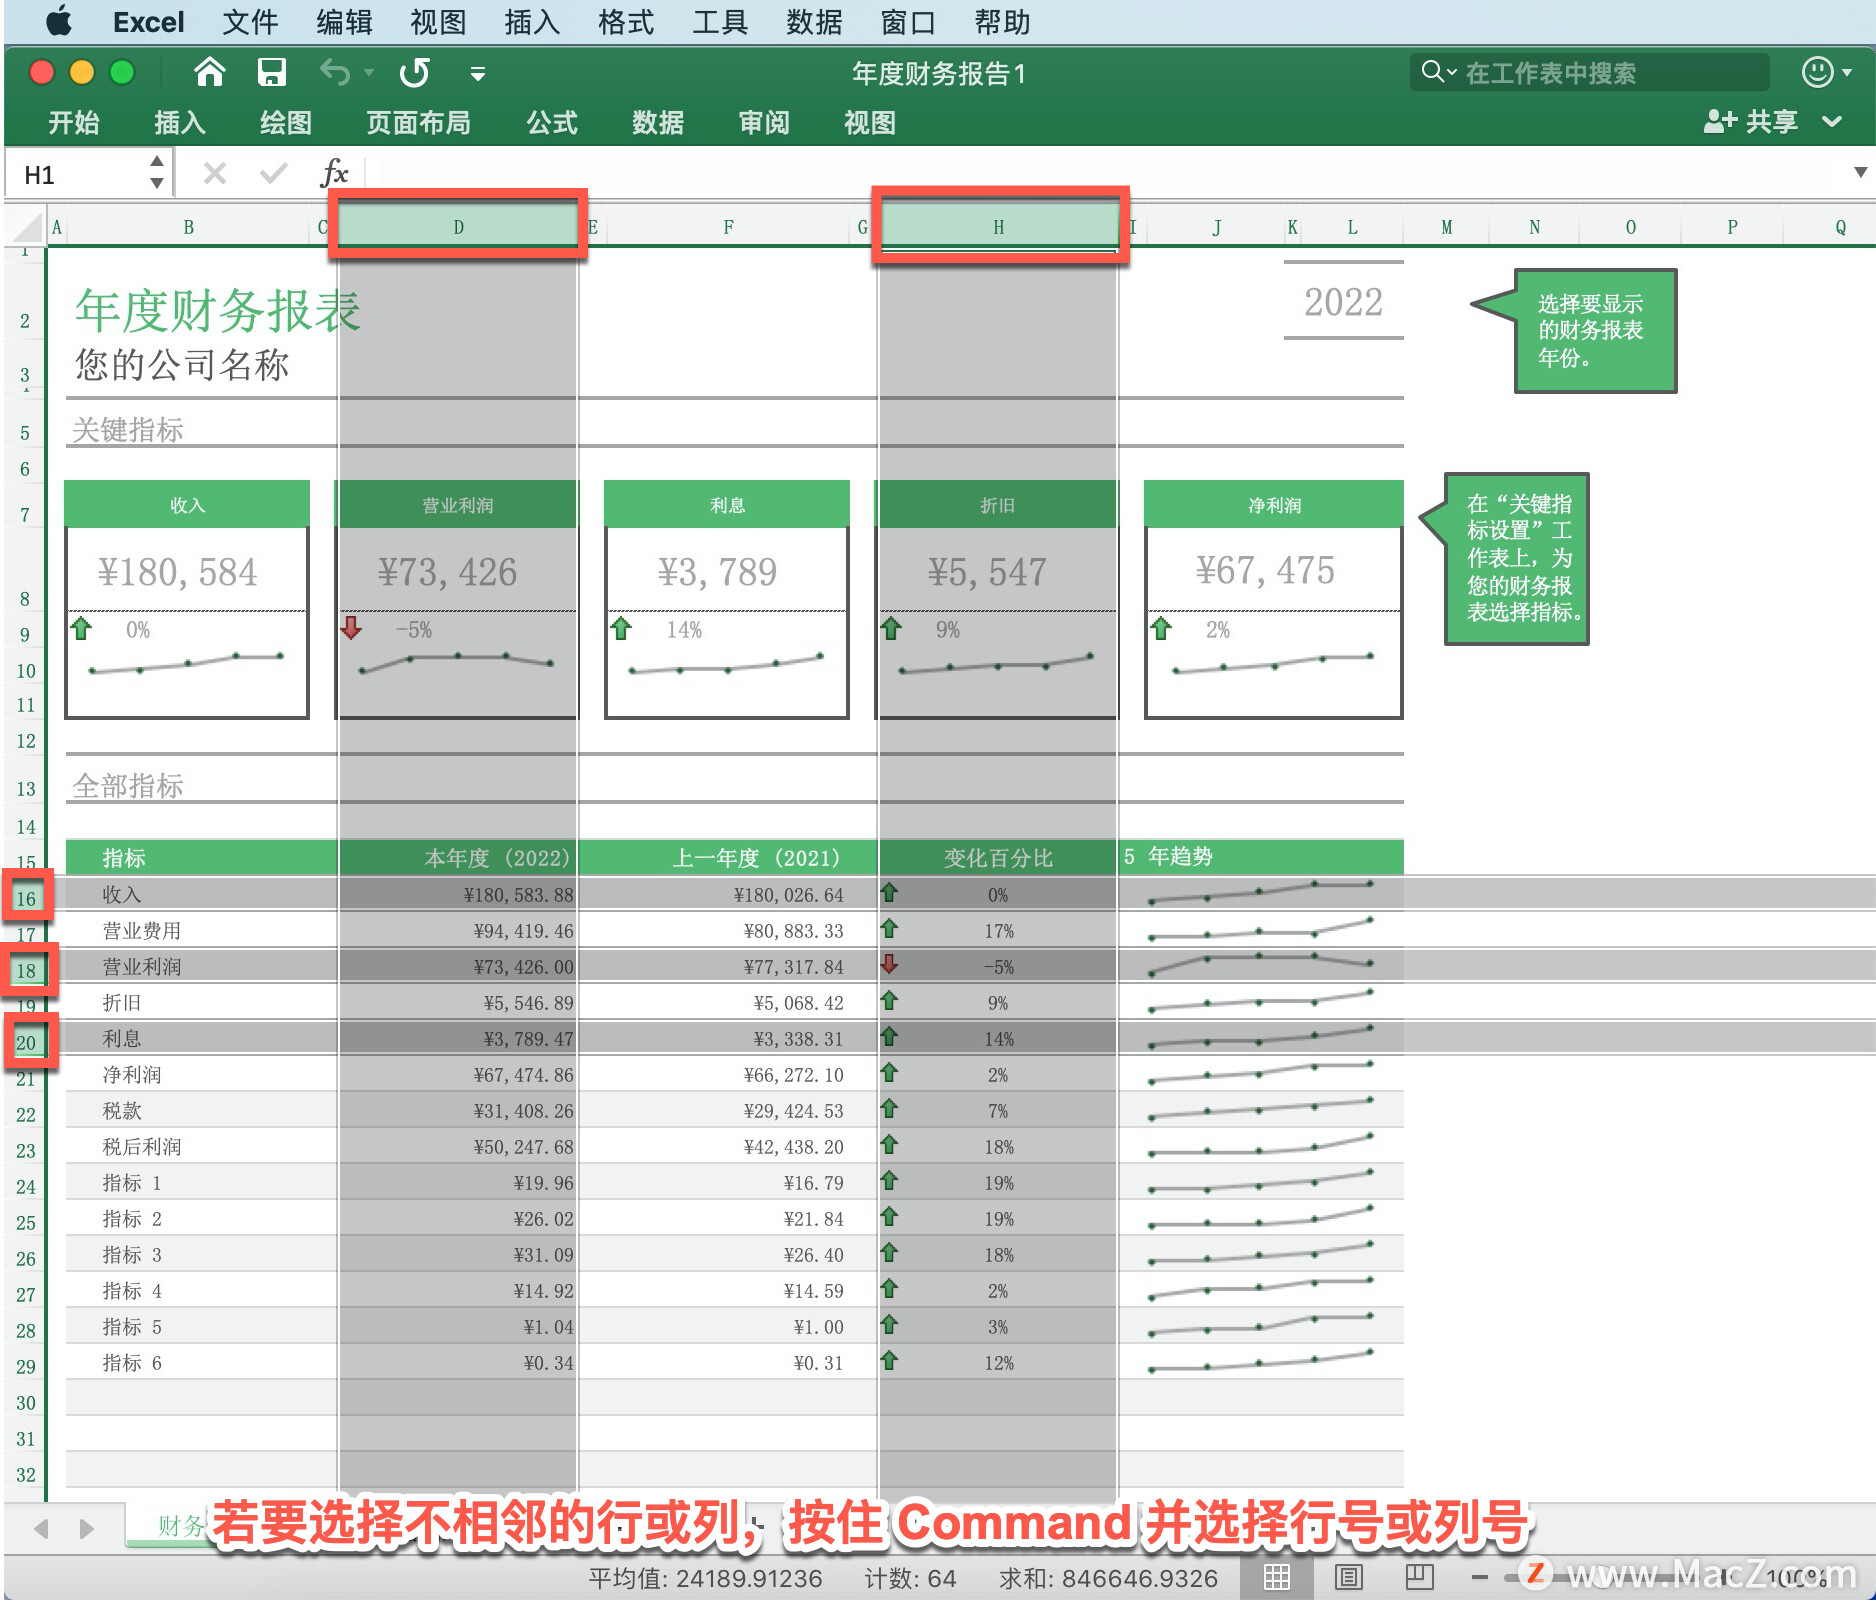Select row 18 header
This screenshot has height=1600, width=1876.
pos(26,970)
